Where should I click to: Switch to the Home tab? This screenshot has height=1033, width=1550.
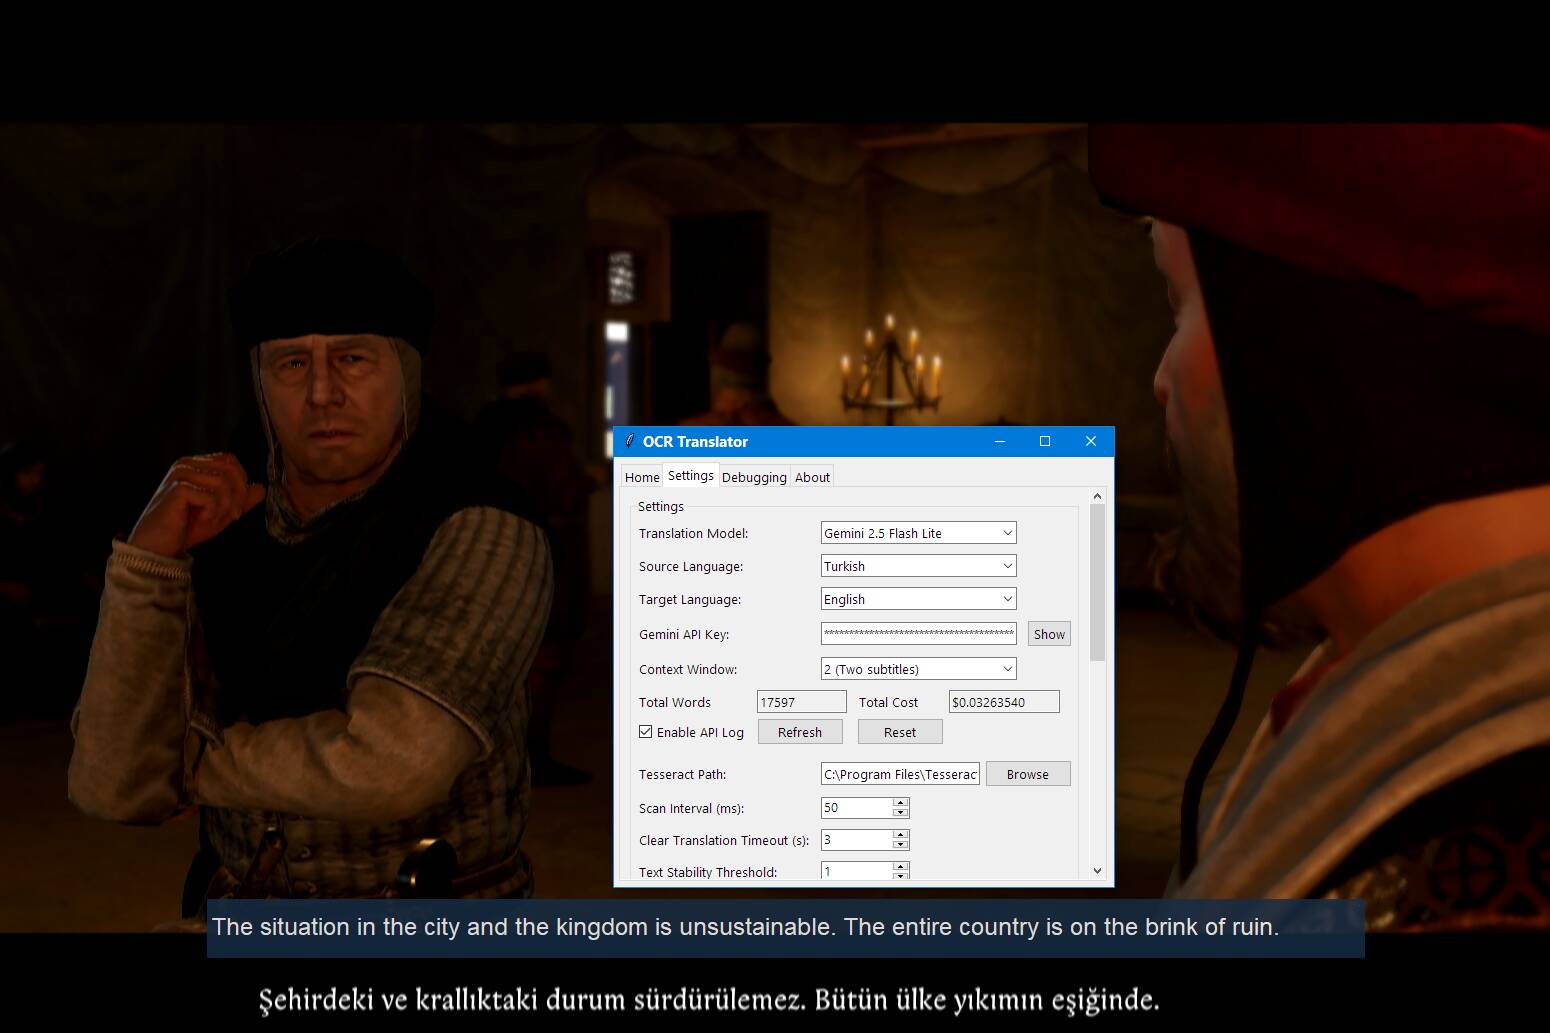click(641, 477)
